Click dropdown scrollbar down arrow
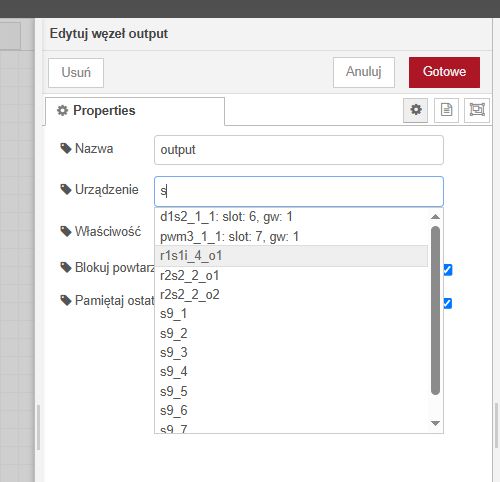This screenshot has width=500, height=482. point(435,423)
